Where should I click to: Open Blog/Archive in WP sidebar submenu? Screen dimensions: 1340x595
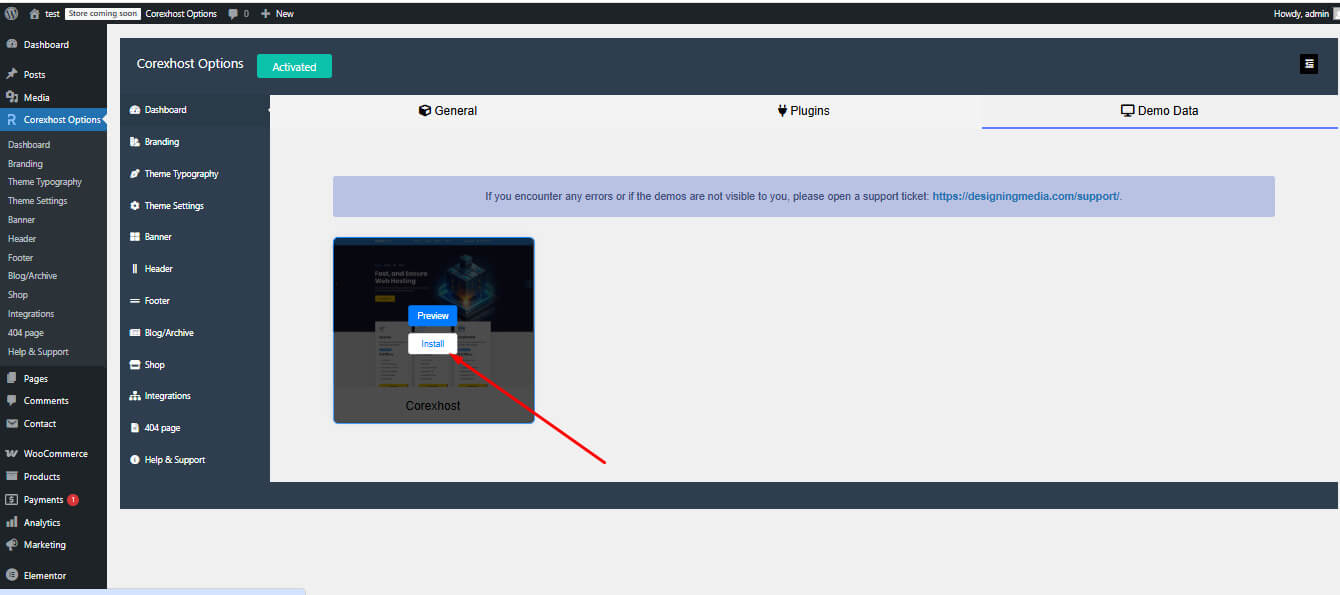[32, 276]
